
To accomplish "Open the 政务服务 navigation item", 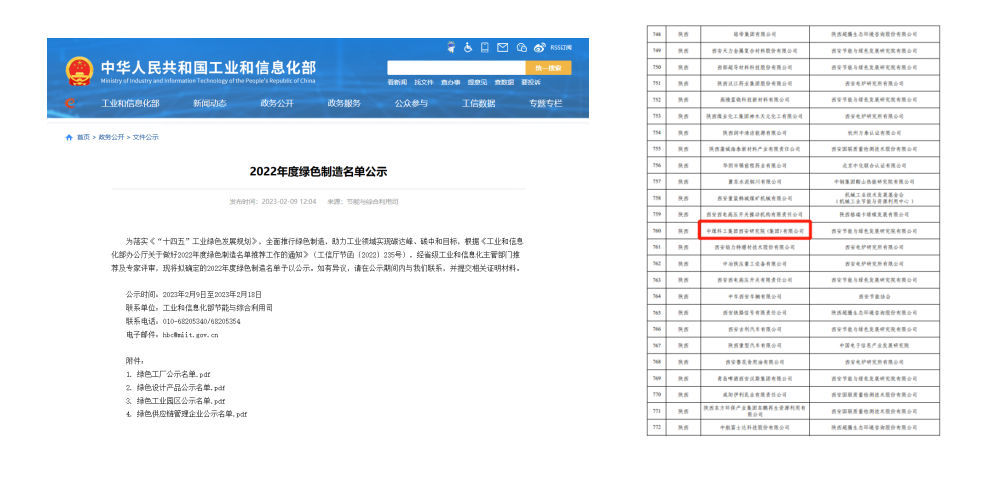I will coord(344,103).
